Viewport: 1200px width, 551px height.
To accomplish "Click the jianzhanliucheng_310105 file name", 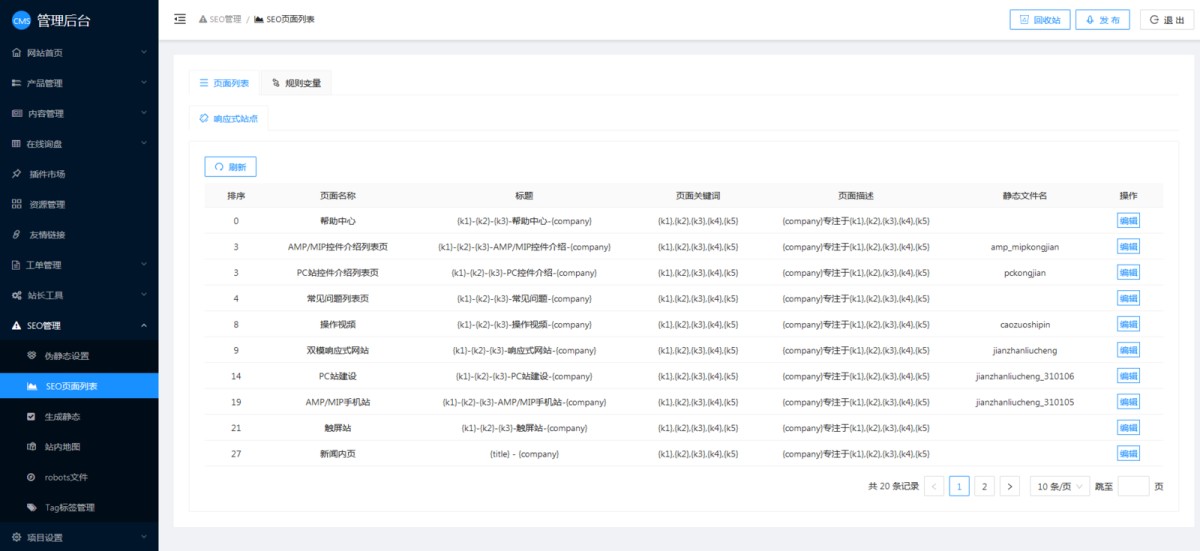I will click(x=1024, y=402).
